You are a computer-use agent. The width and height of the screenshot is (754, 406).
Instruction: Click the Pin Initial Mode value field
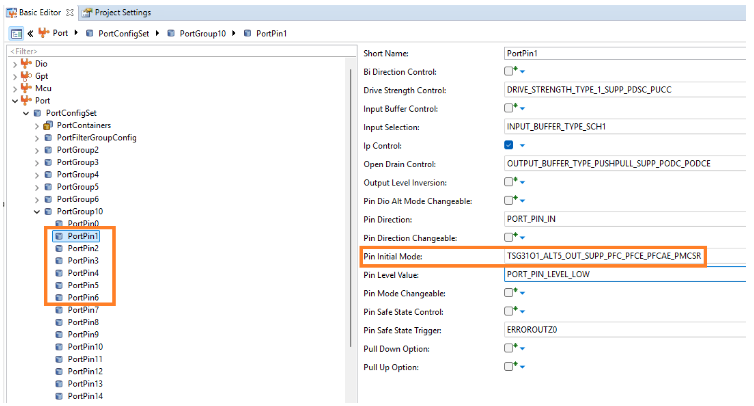coord(605,256)
